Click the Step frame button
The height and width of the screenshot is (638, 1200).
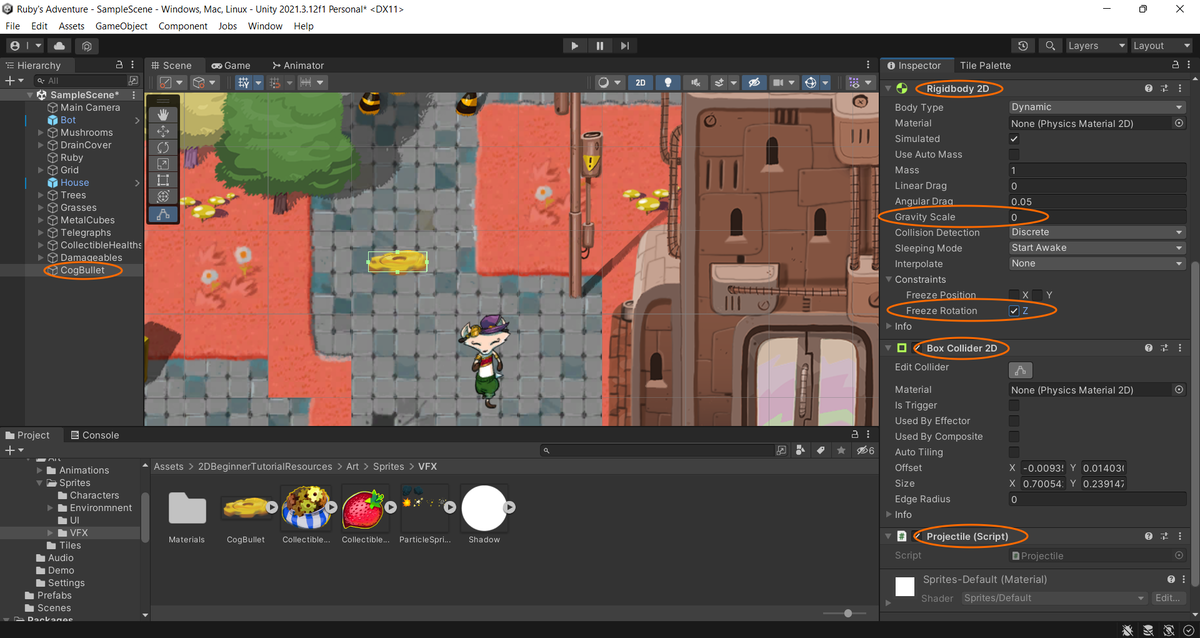point(625,46)
